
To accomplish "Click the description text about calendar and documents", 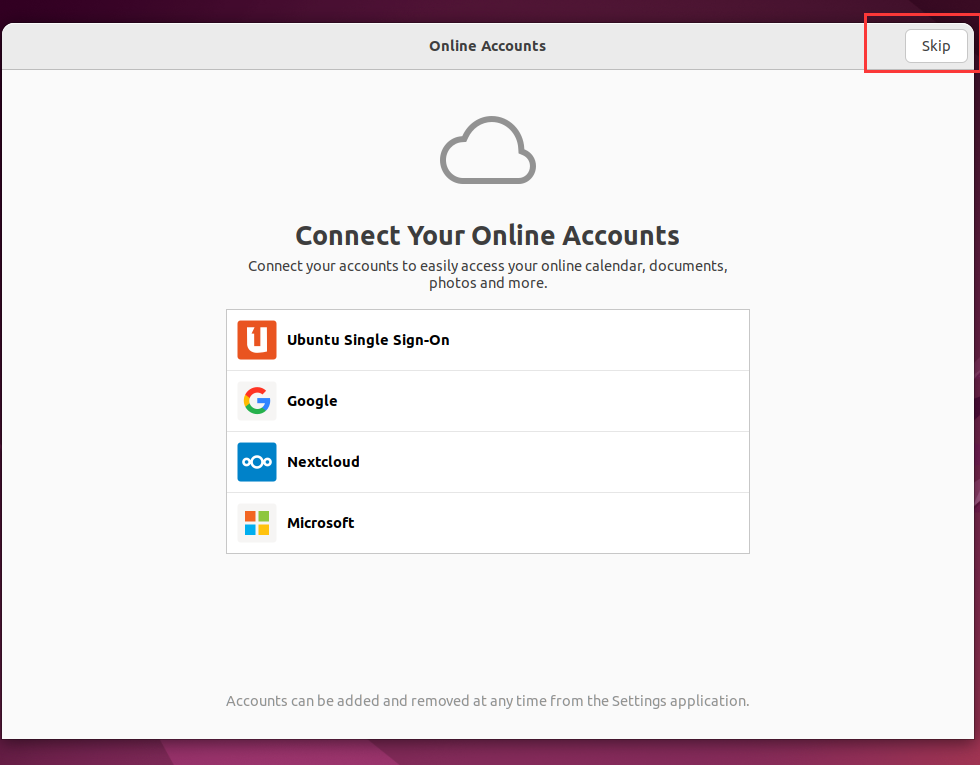I will (487, 275).
